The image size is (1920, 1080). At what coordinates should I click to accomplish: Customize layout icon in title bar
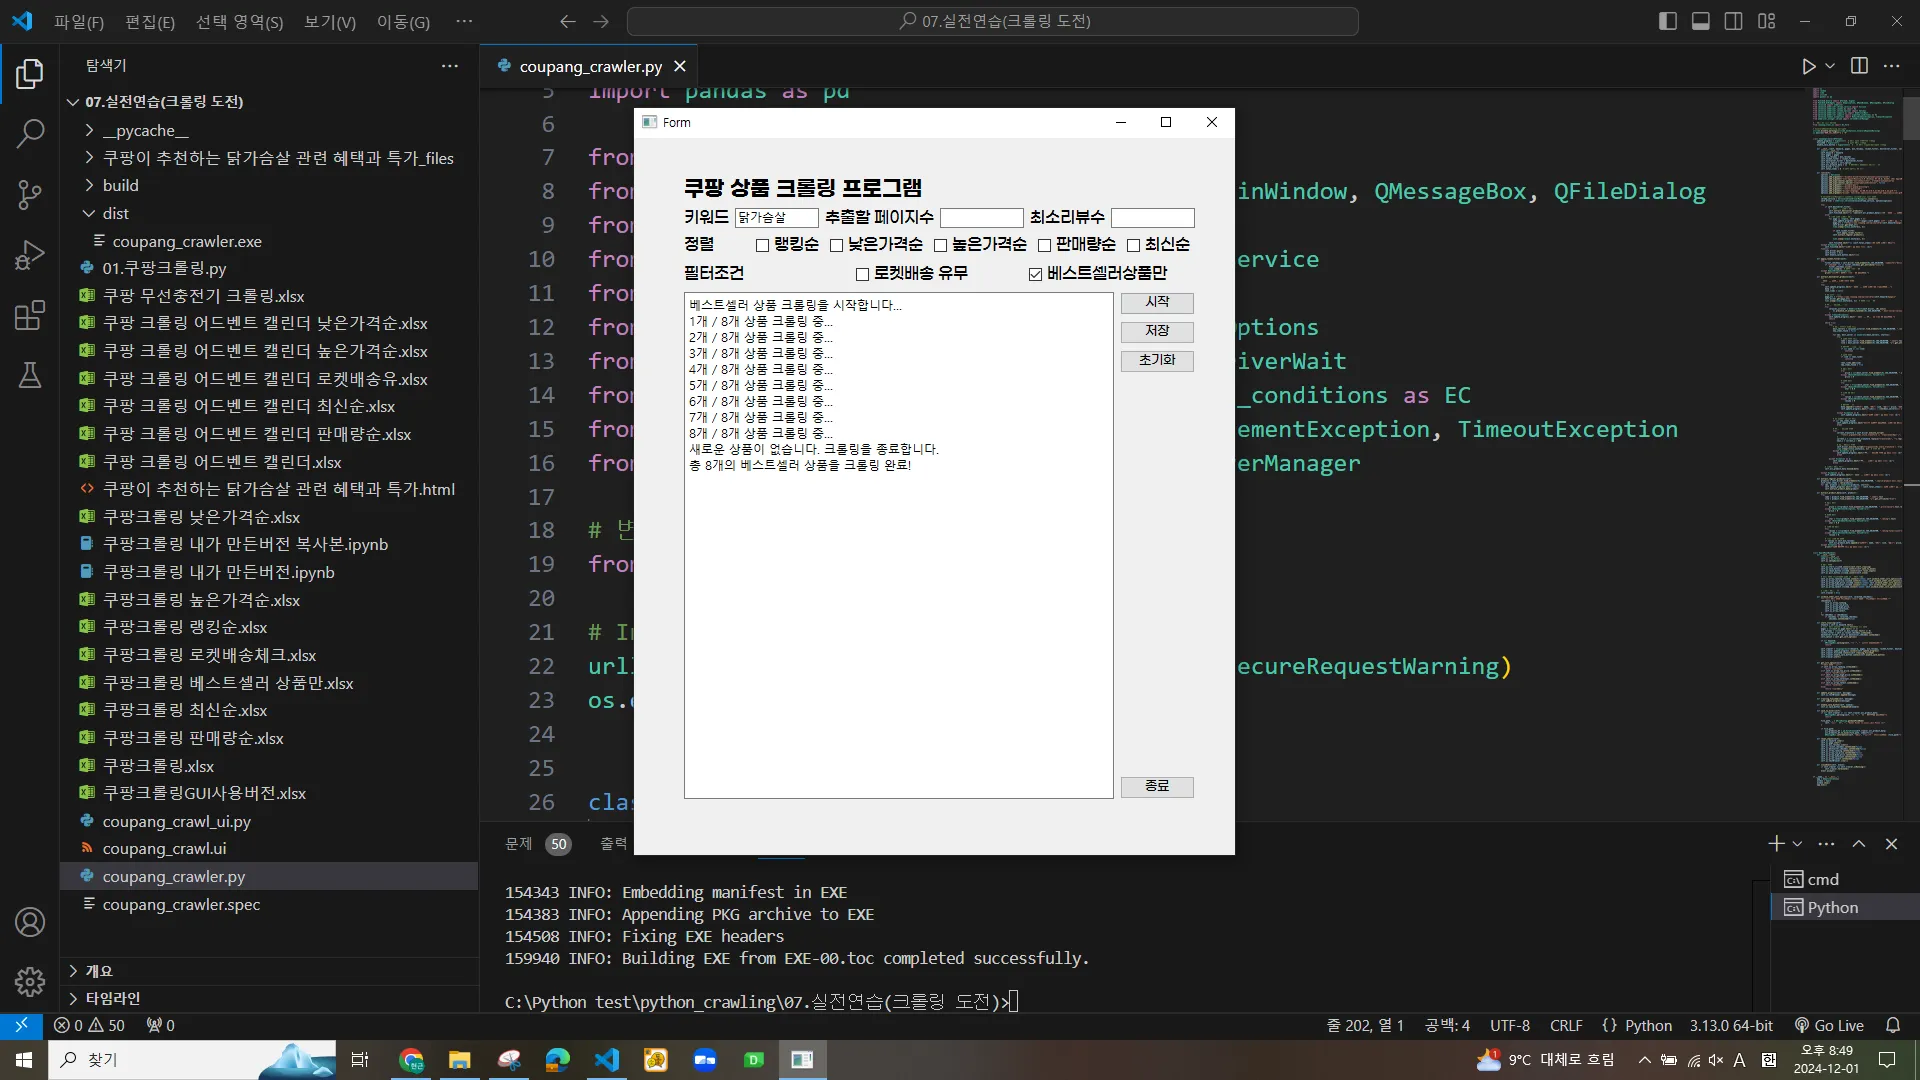1766,21
